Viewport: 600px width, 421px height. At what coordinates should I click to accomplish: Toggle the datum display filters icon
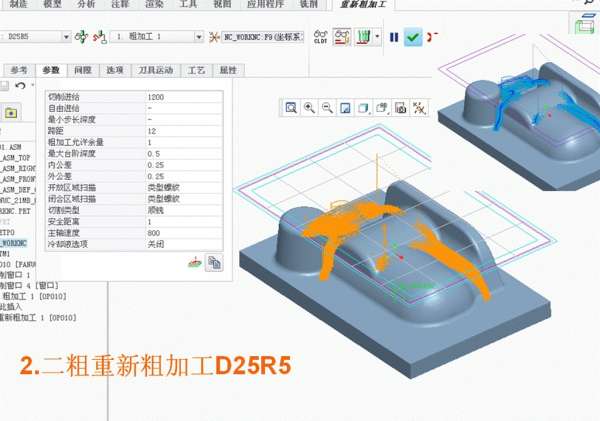click(418, 107)
